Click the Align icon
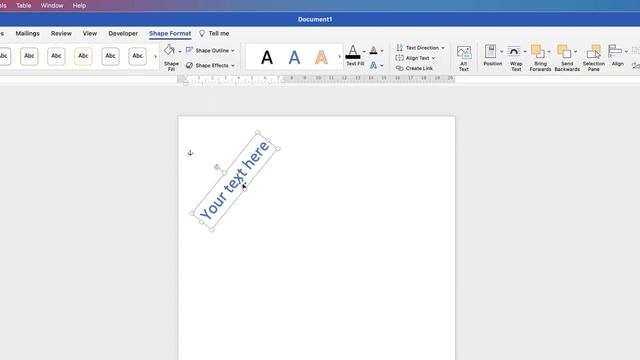Viewport: 640px width, 360px height. pyautogui.click(x=615, y=51)
